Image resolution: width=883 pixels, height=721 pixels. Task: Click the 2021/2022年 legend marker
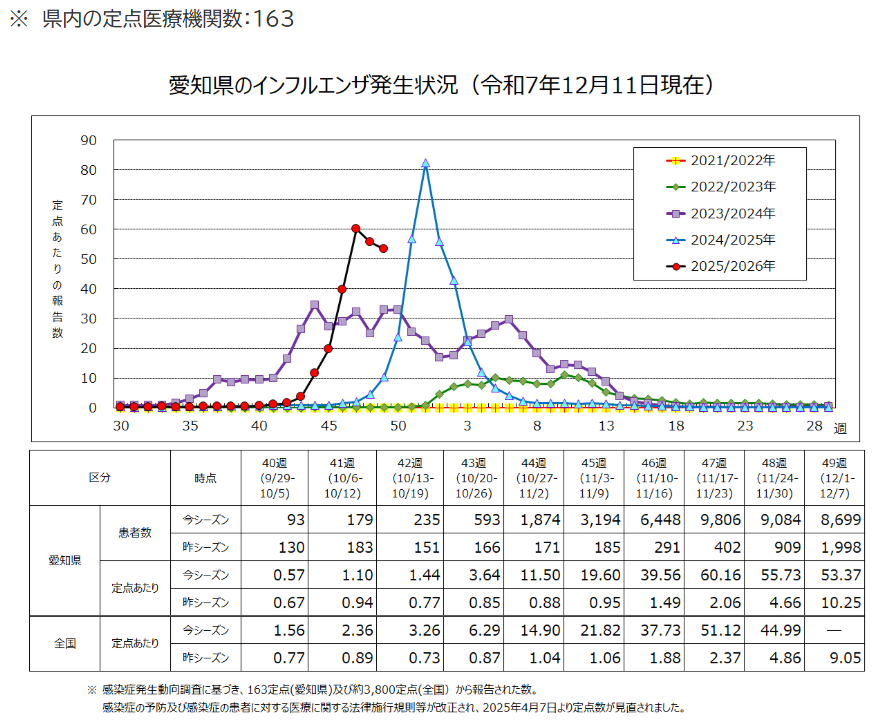(676, 160)
